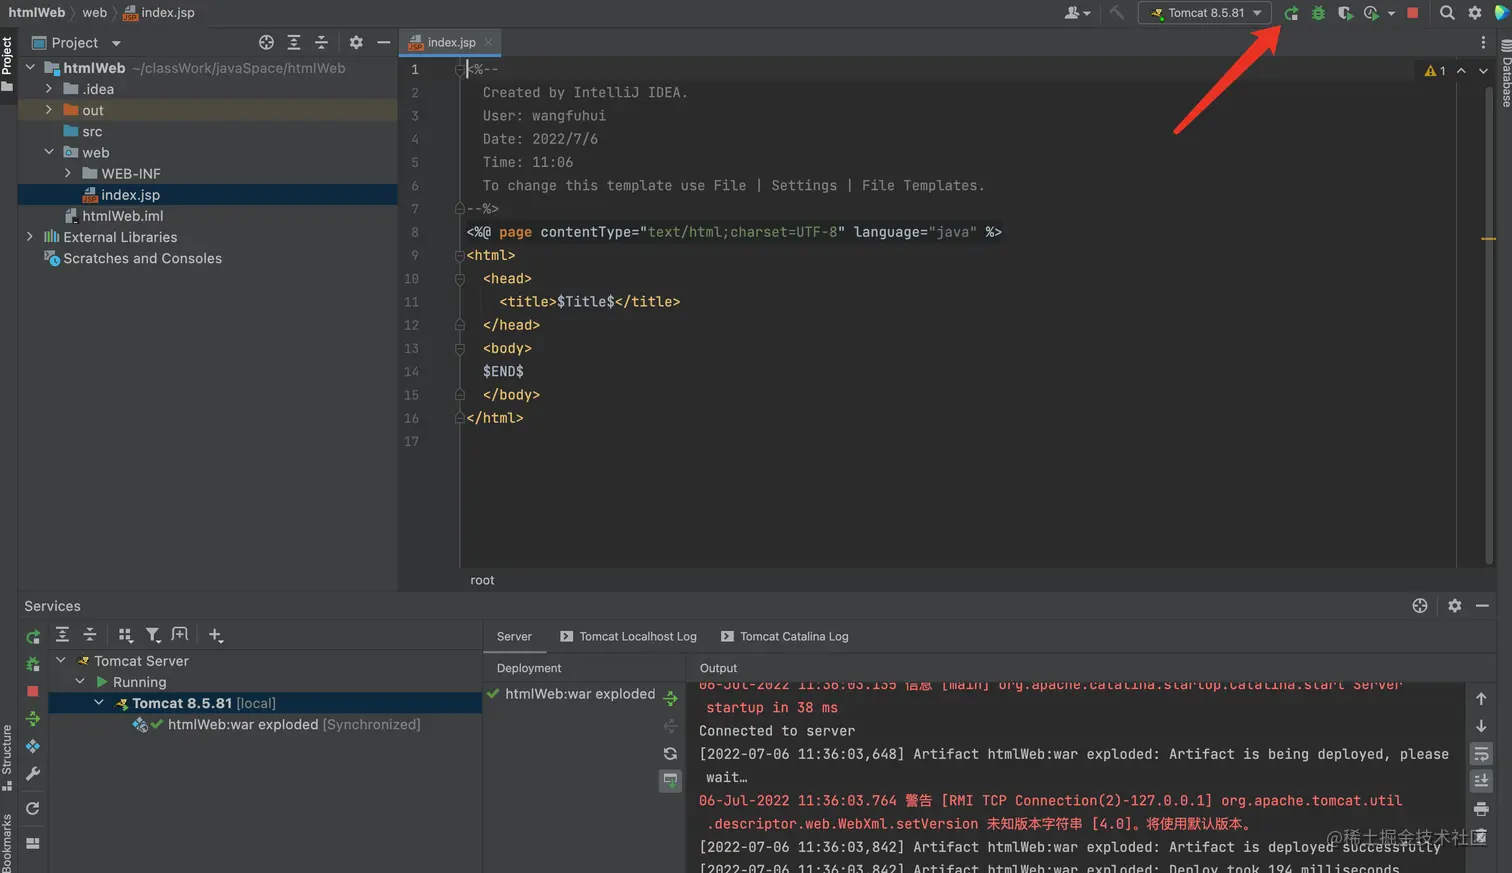Select htmlWeb.iml in Project tree

coord(122,215)
